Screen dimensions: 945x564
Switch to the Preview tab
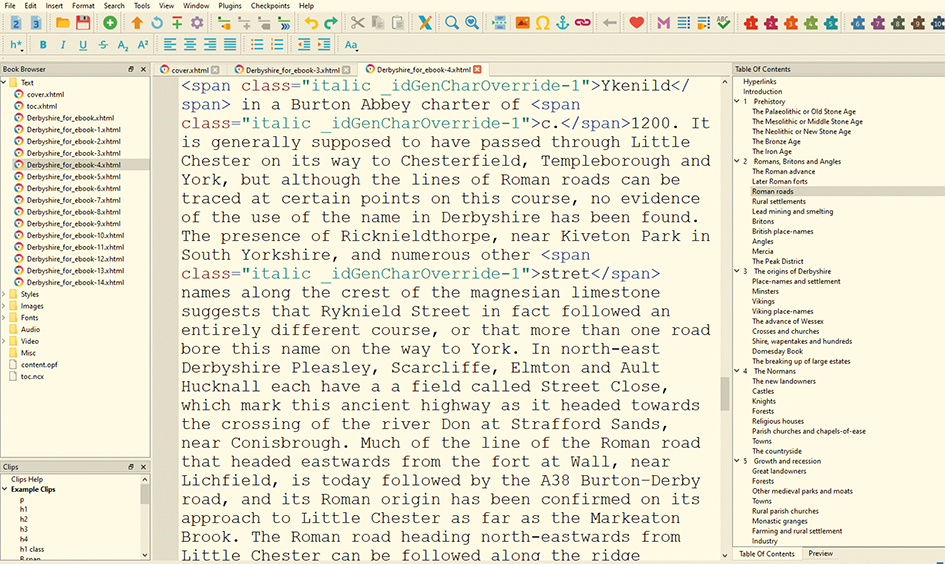[x=821, y=554]
